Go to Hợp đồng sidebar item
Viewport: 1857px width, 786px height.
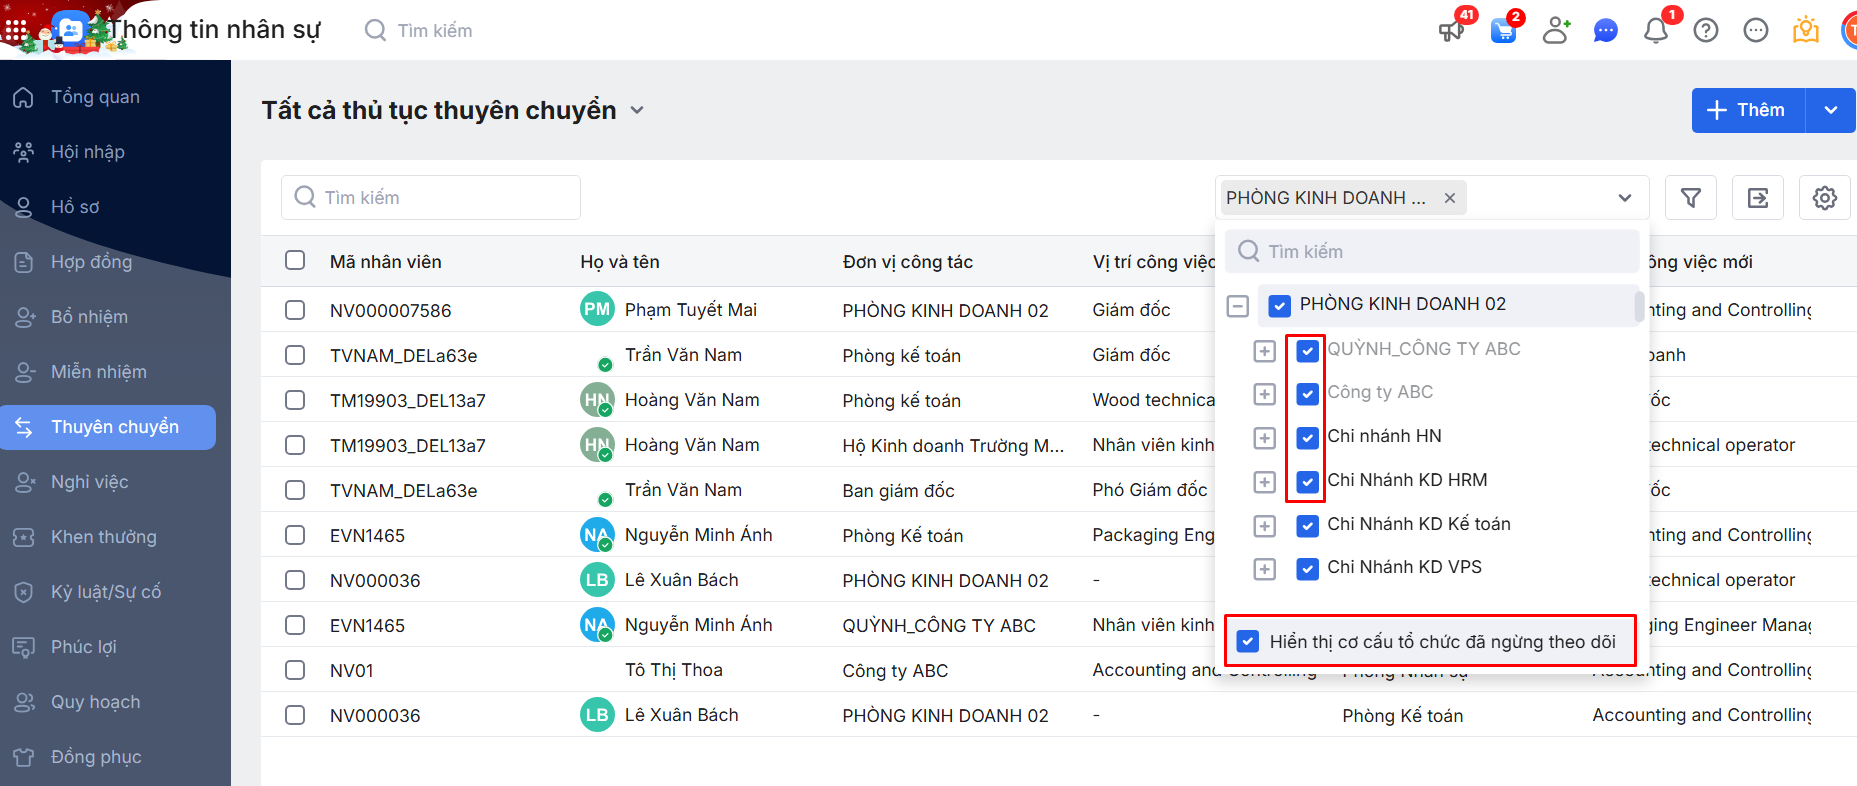click(x=91, y=262)
